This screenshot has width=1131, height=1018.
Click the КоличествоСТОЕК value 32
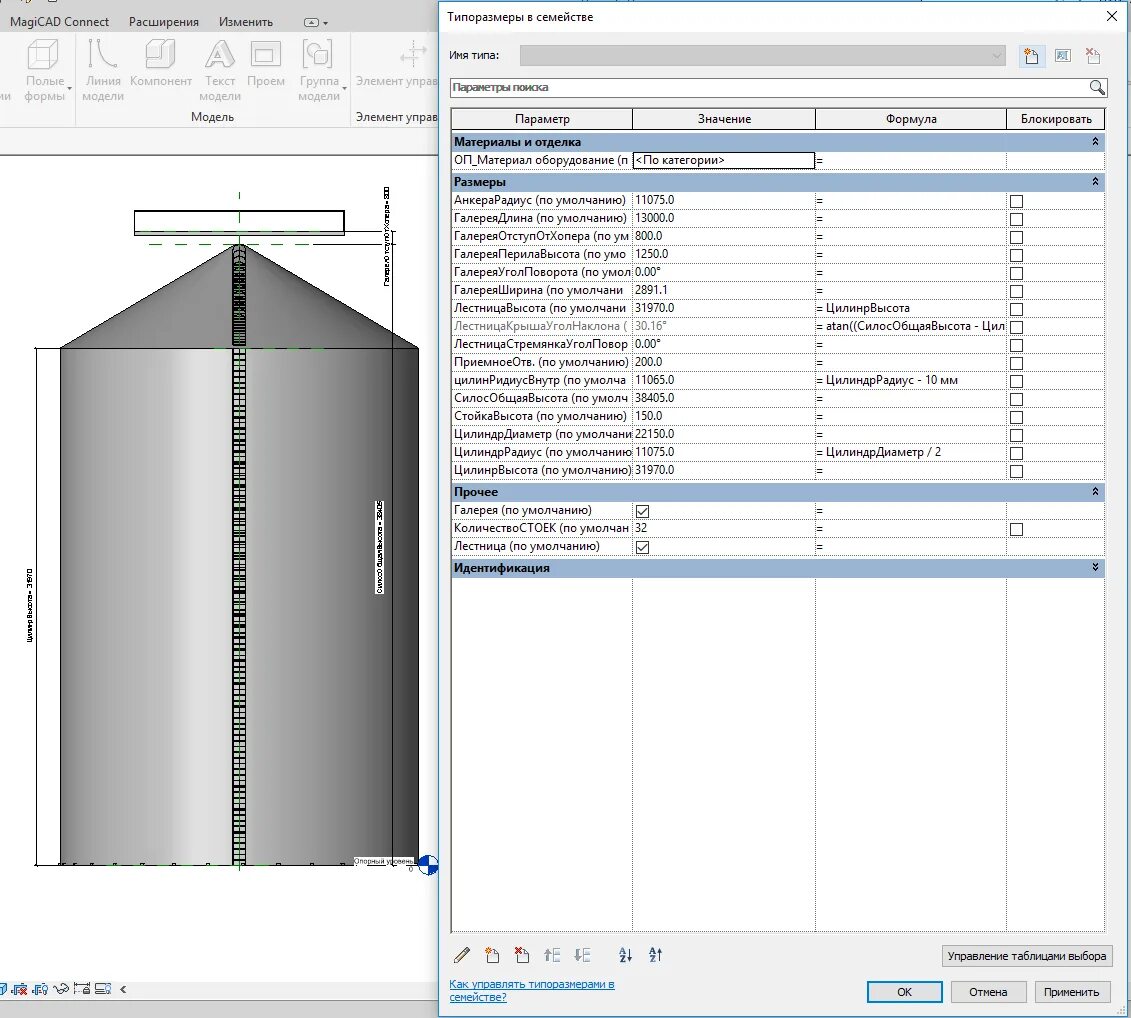(723, 528)
